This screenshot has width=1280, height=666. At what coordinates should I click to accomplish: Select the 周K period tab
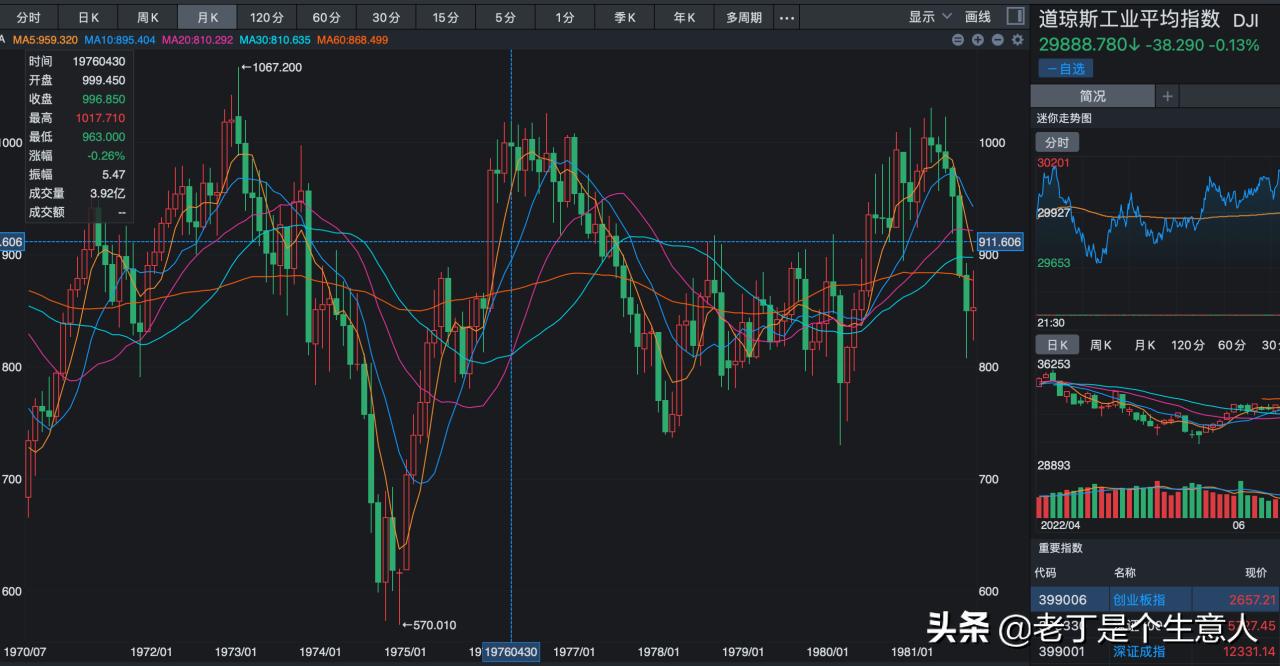(148, 17)
